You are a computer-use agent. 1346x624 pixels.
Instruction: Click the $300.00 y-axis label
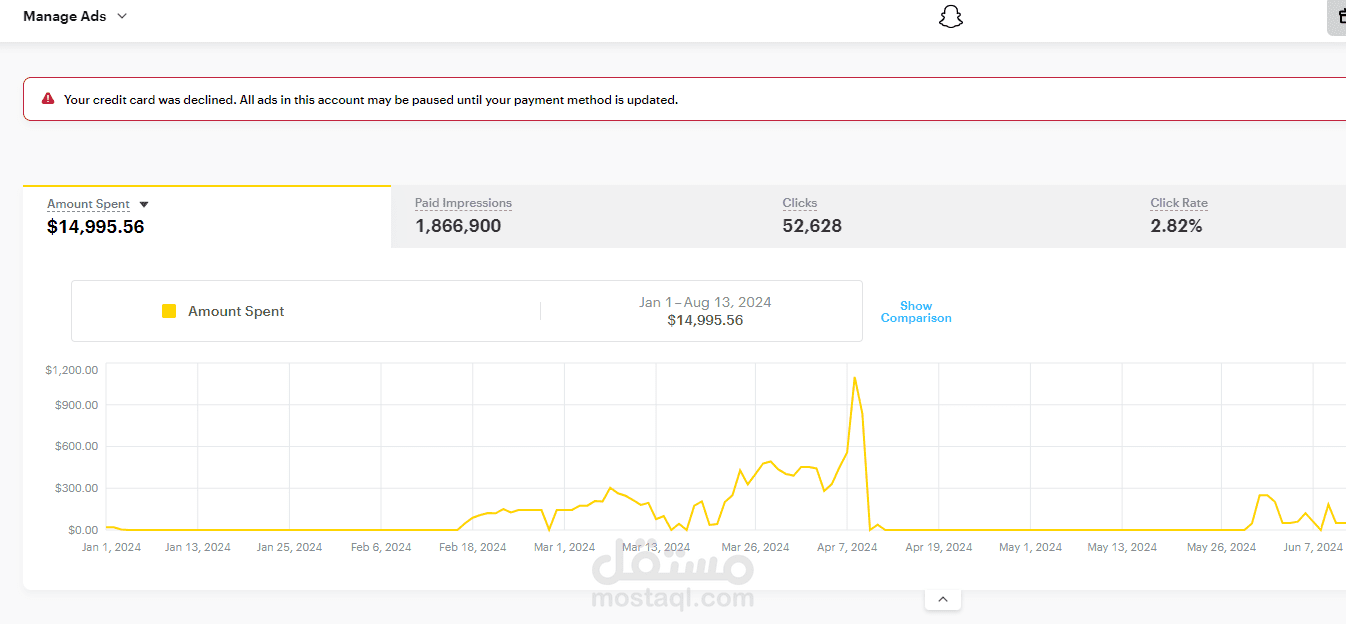point(76,488)
